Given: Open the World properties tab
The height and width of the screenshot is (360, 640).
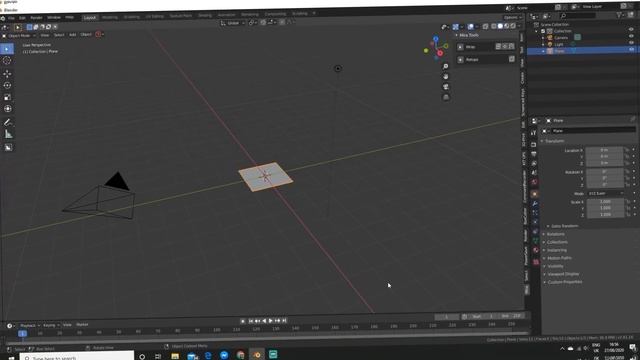Looking at the screenshot, I should tap(534, 182).
